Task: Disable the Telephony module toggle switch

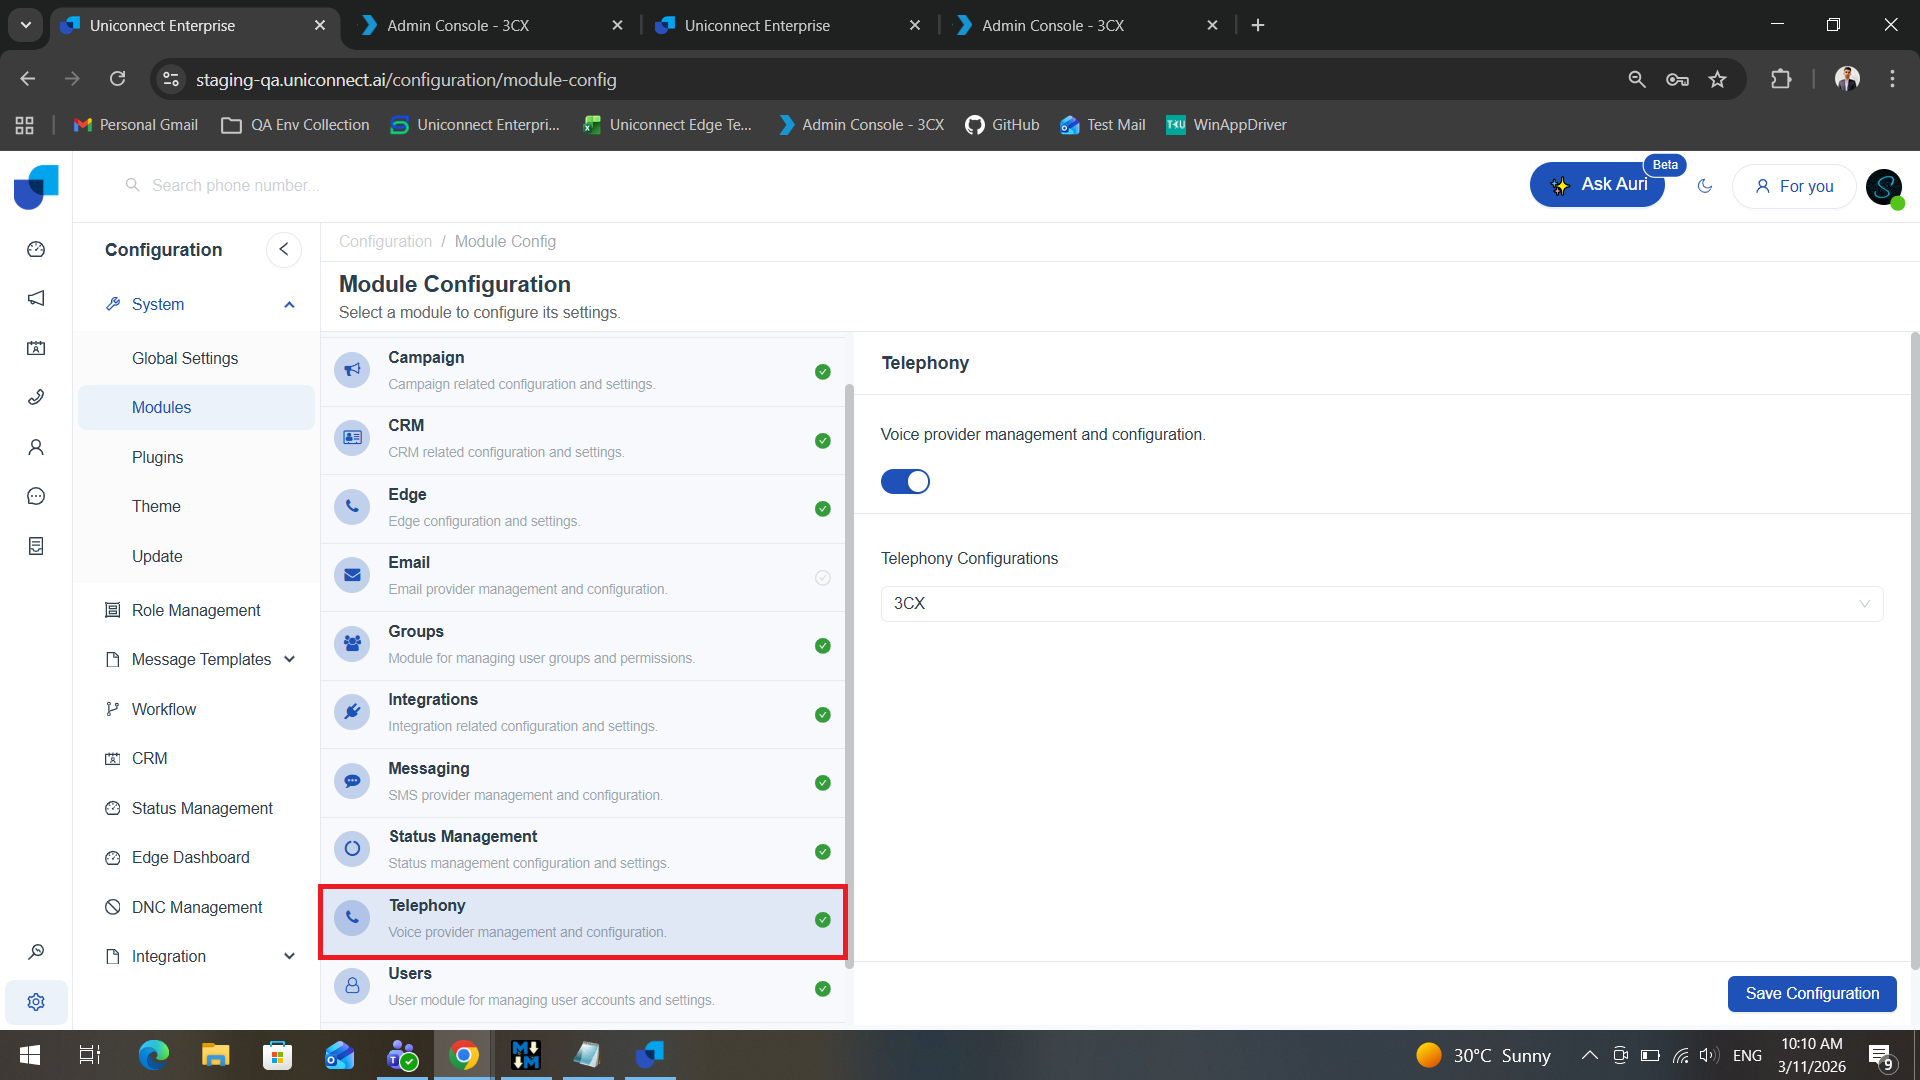Action: (x=905, y=482)
